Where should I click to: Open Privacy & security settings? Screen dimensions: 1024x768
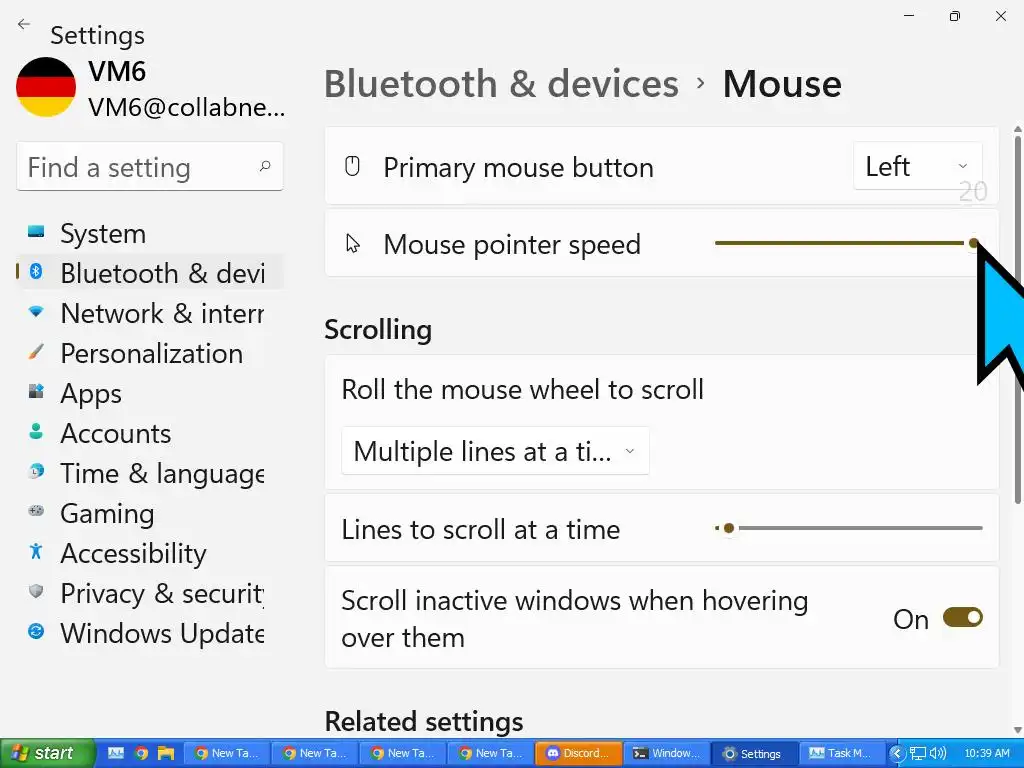click(x=150, y=593)
